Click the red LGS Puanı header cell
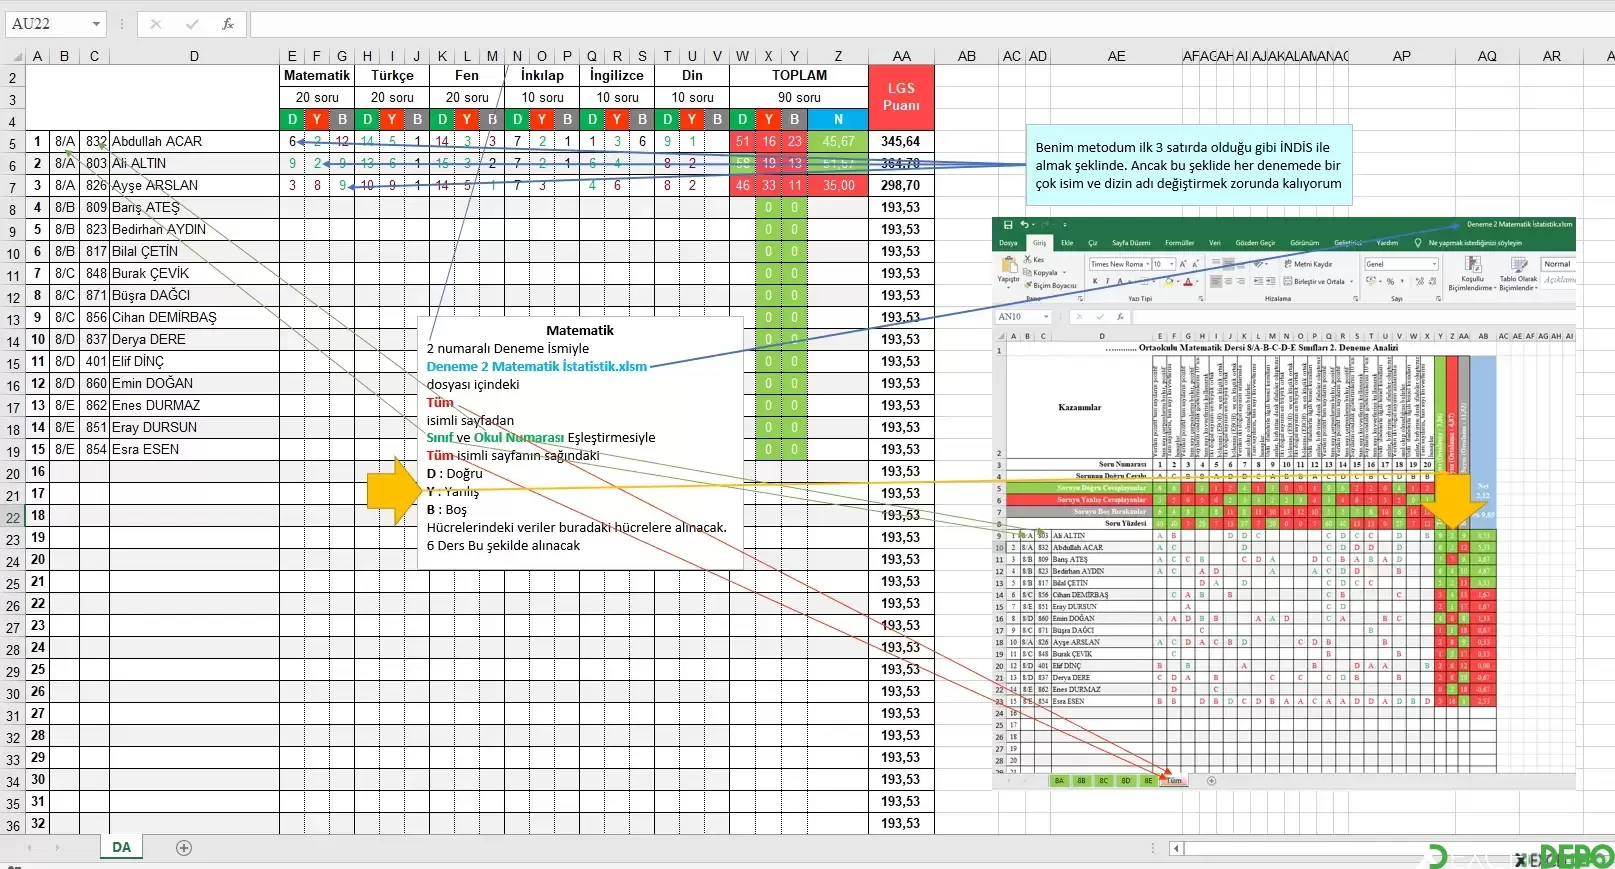Viewport: 1615px width, 869px height. pos(902,97)
